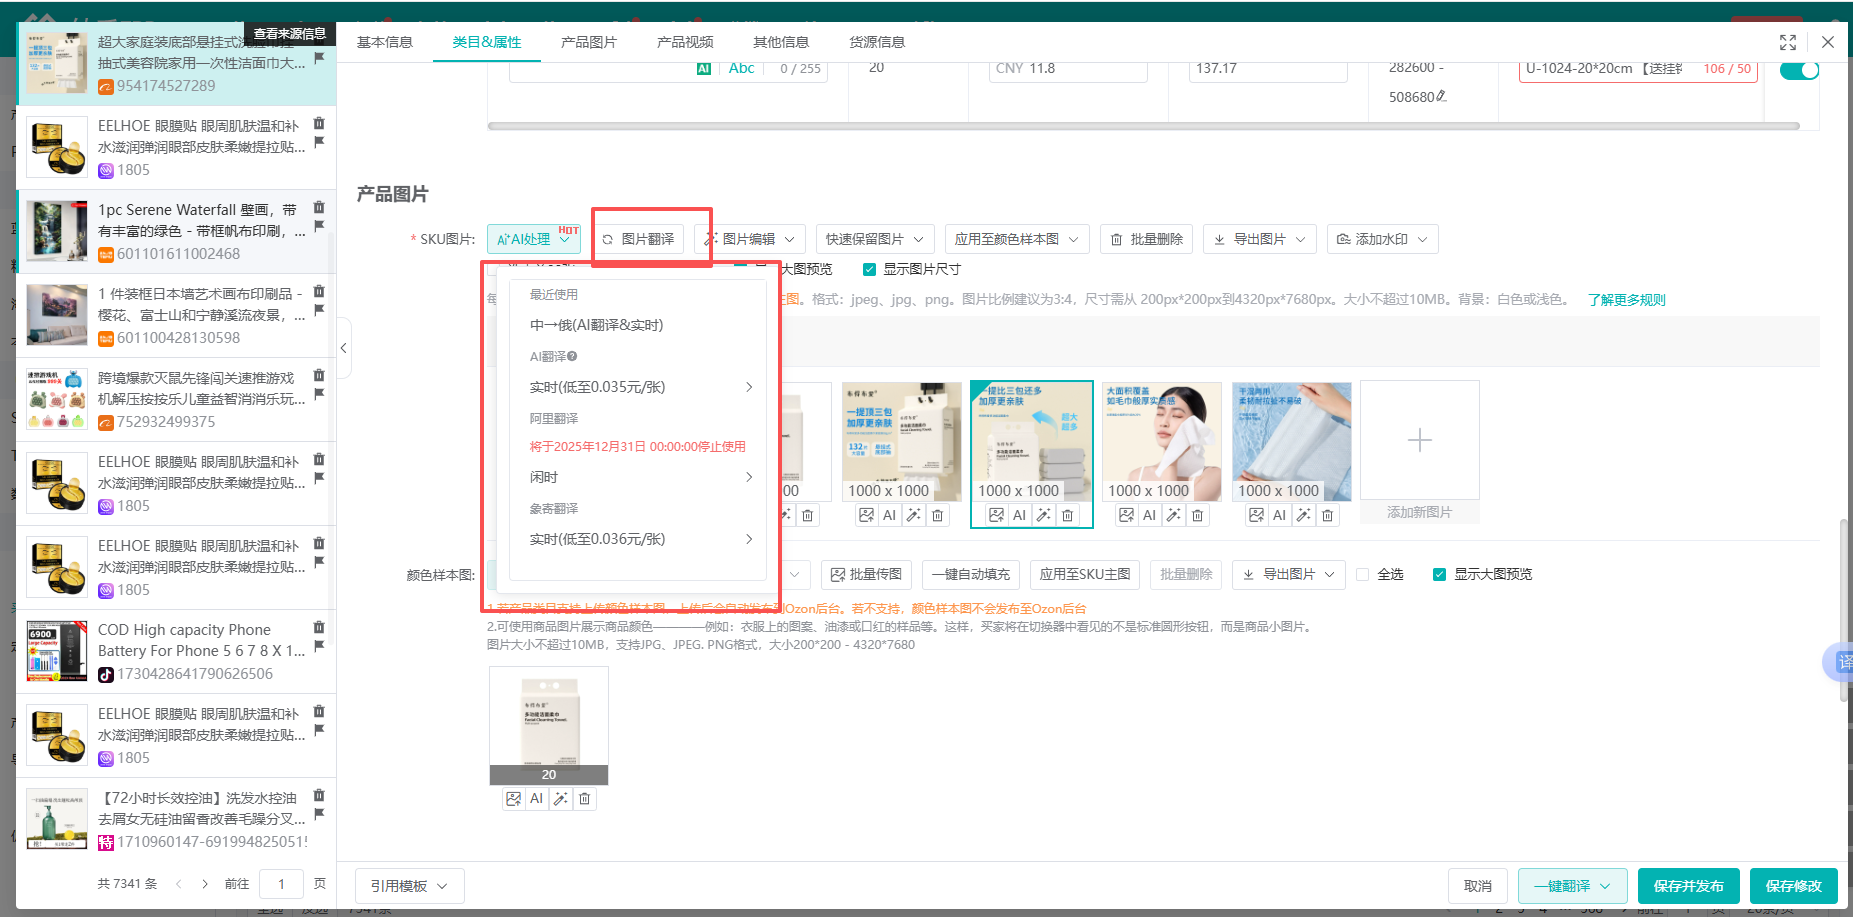Flag the COD High capacity Phone row
The image size is (1853, 917).
click(x=319, y=647)
